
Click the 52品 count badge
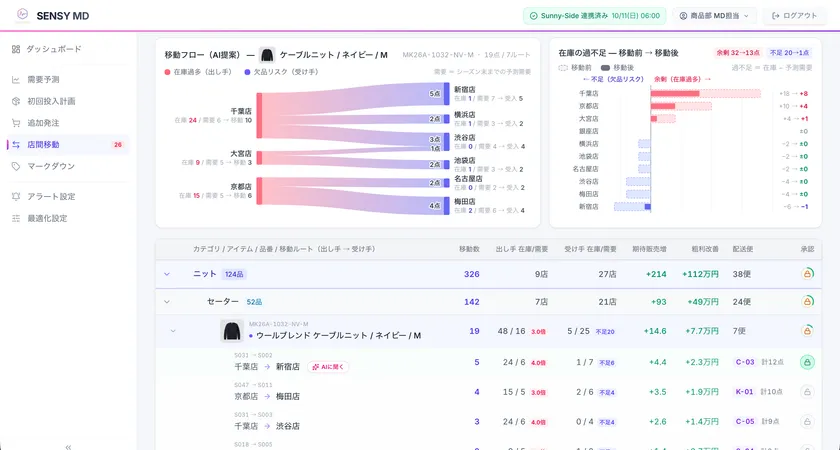click(x=254, y=302)
